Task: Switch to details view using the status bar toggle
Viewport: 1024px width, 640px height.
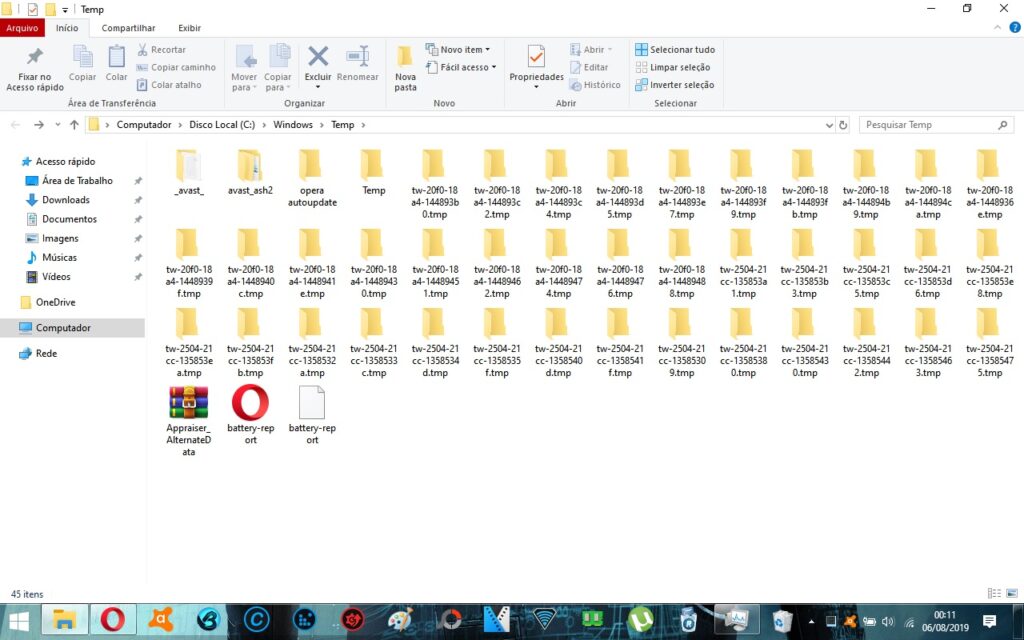Action: pos(994,594)
